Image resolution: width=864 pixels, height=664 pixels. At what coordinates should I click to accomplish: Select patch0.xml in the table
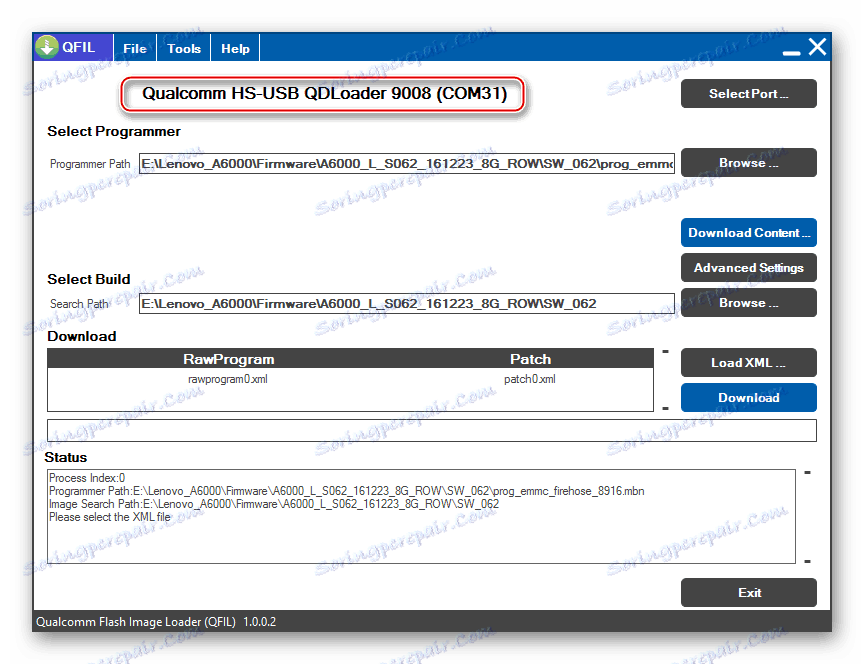pos(530,379)
